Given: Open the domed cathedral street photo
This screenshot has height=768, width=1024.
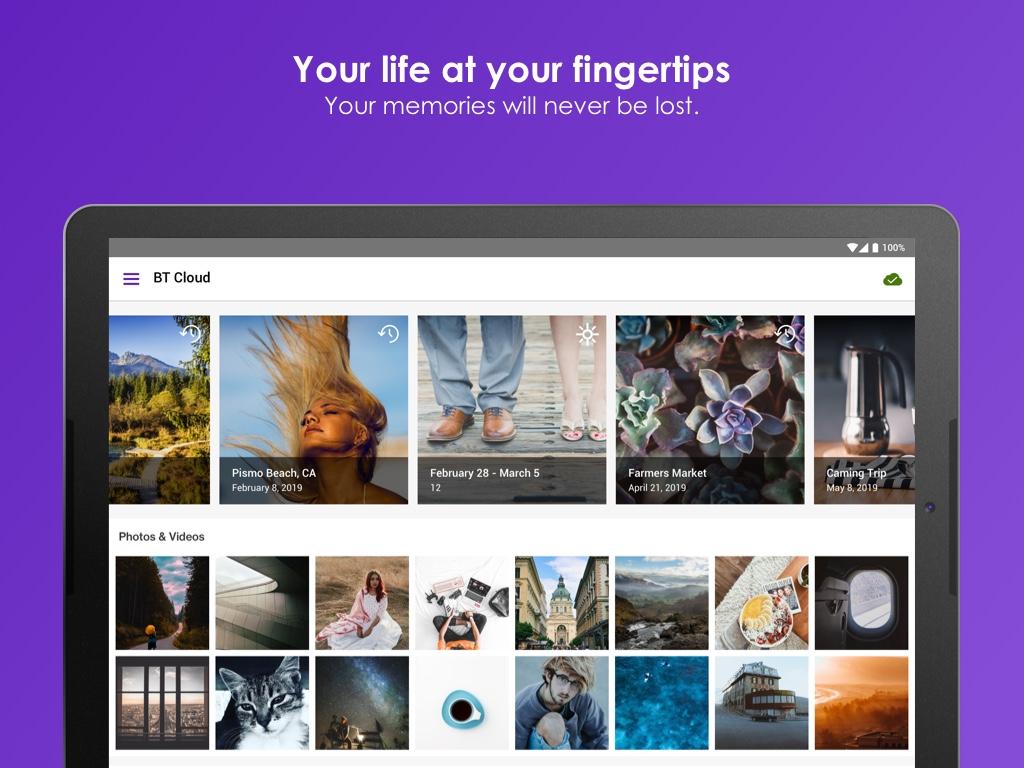Looking at the screenshot, I should pyautogui.click(x=562, y=603).
